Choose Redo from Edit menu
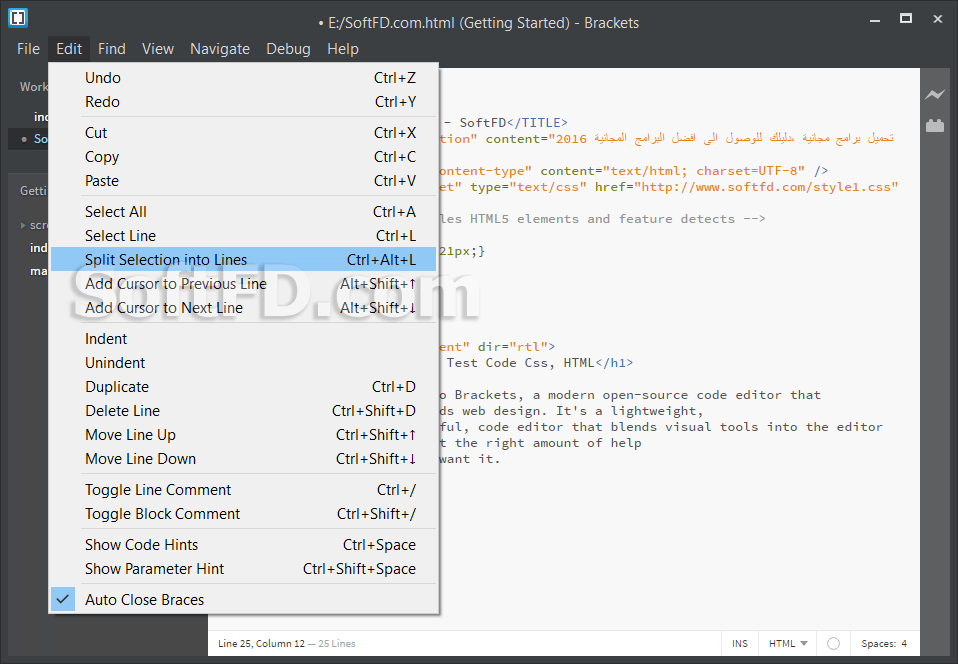Screen dimensions: 958x664 coord(243,102)
